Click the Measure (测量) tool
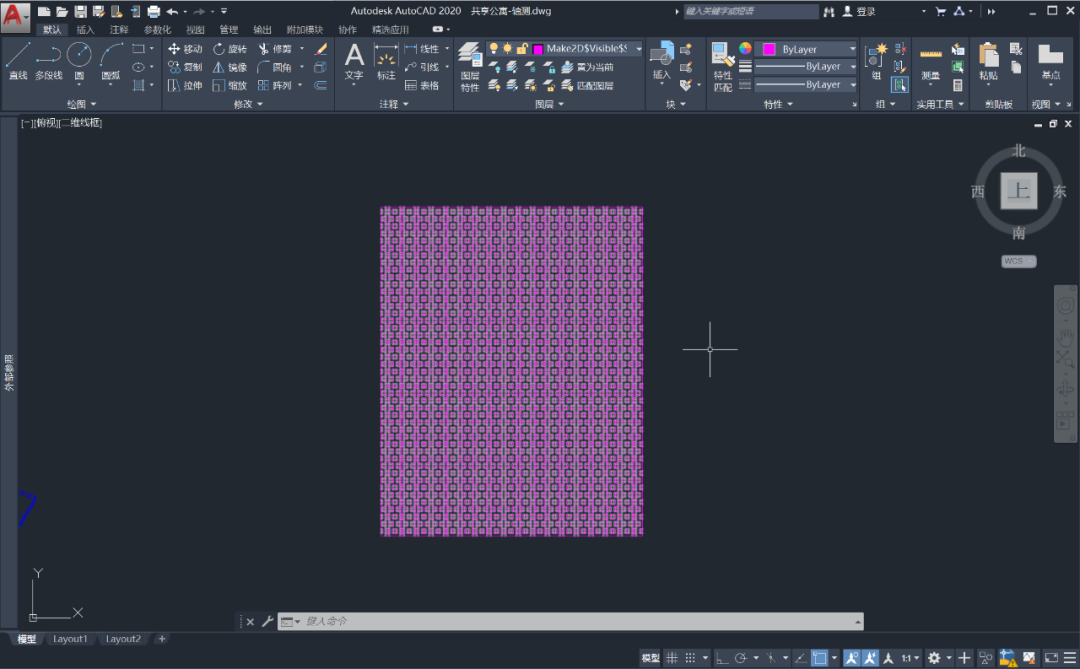Viewport: 1080px width, 669px height. pos(931,62)
